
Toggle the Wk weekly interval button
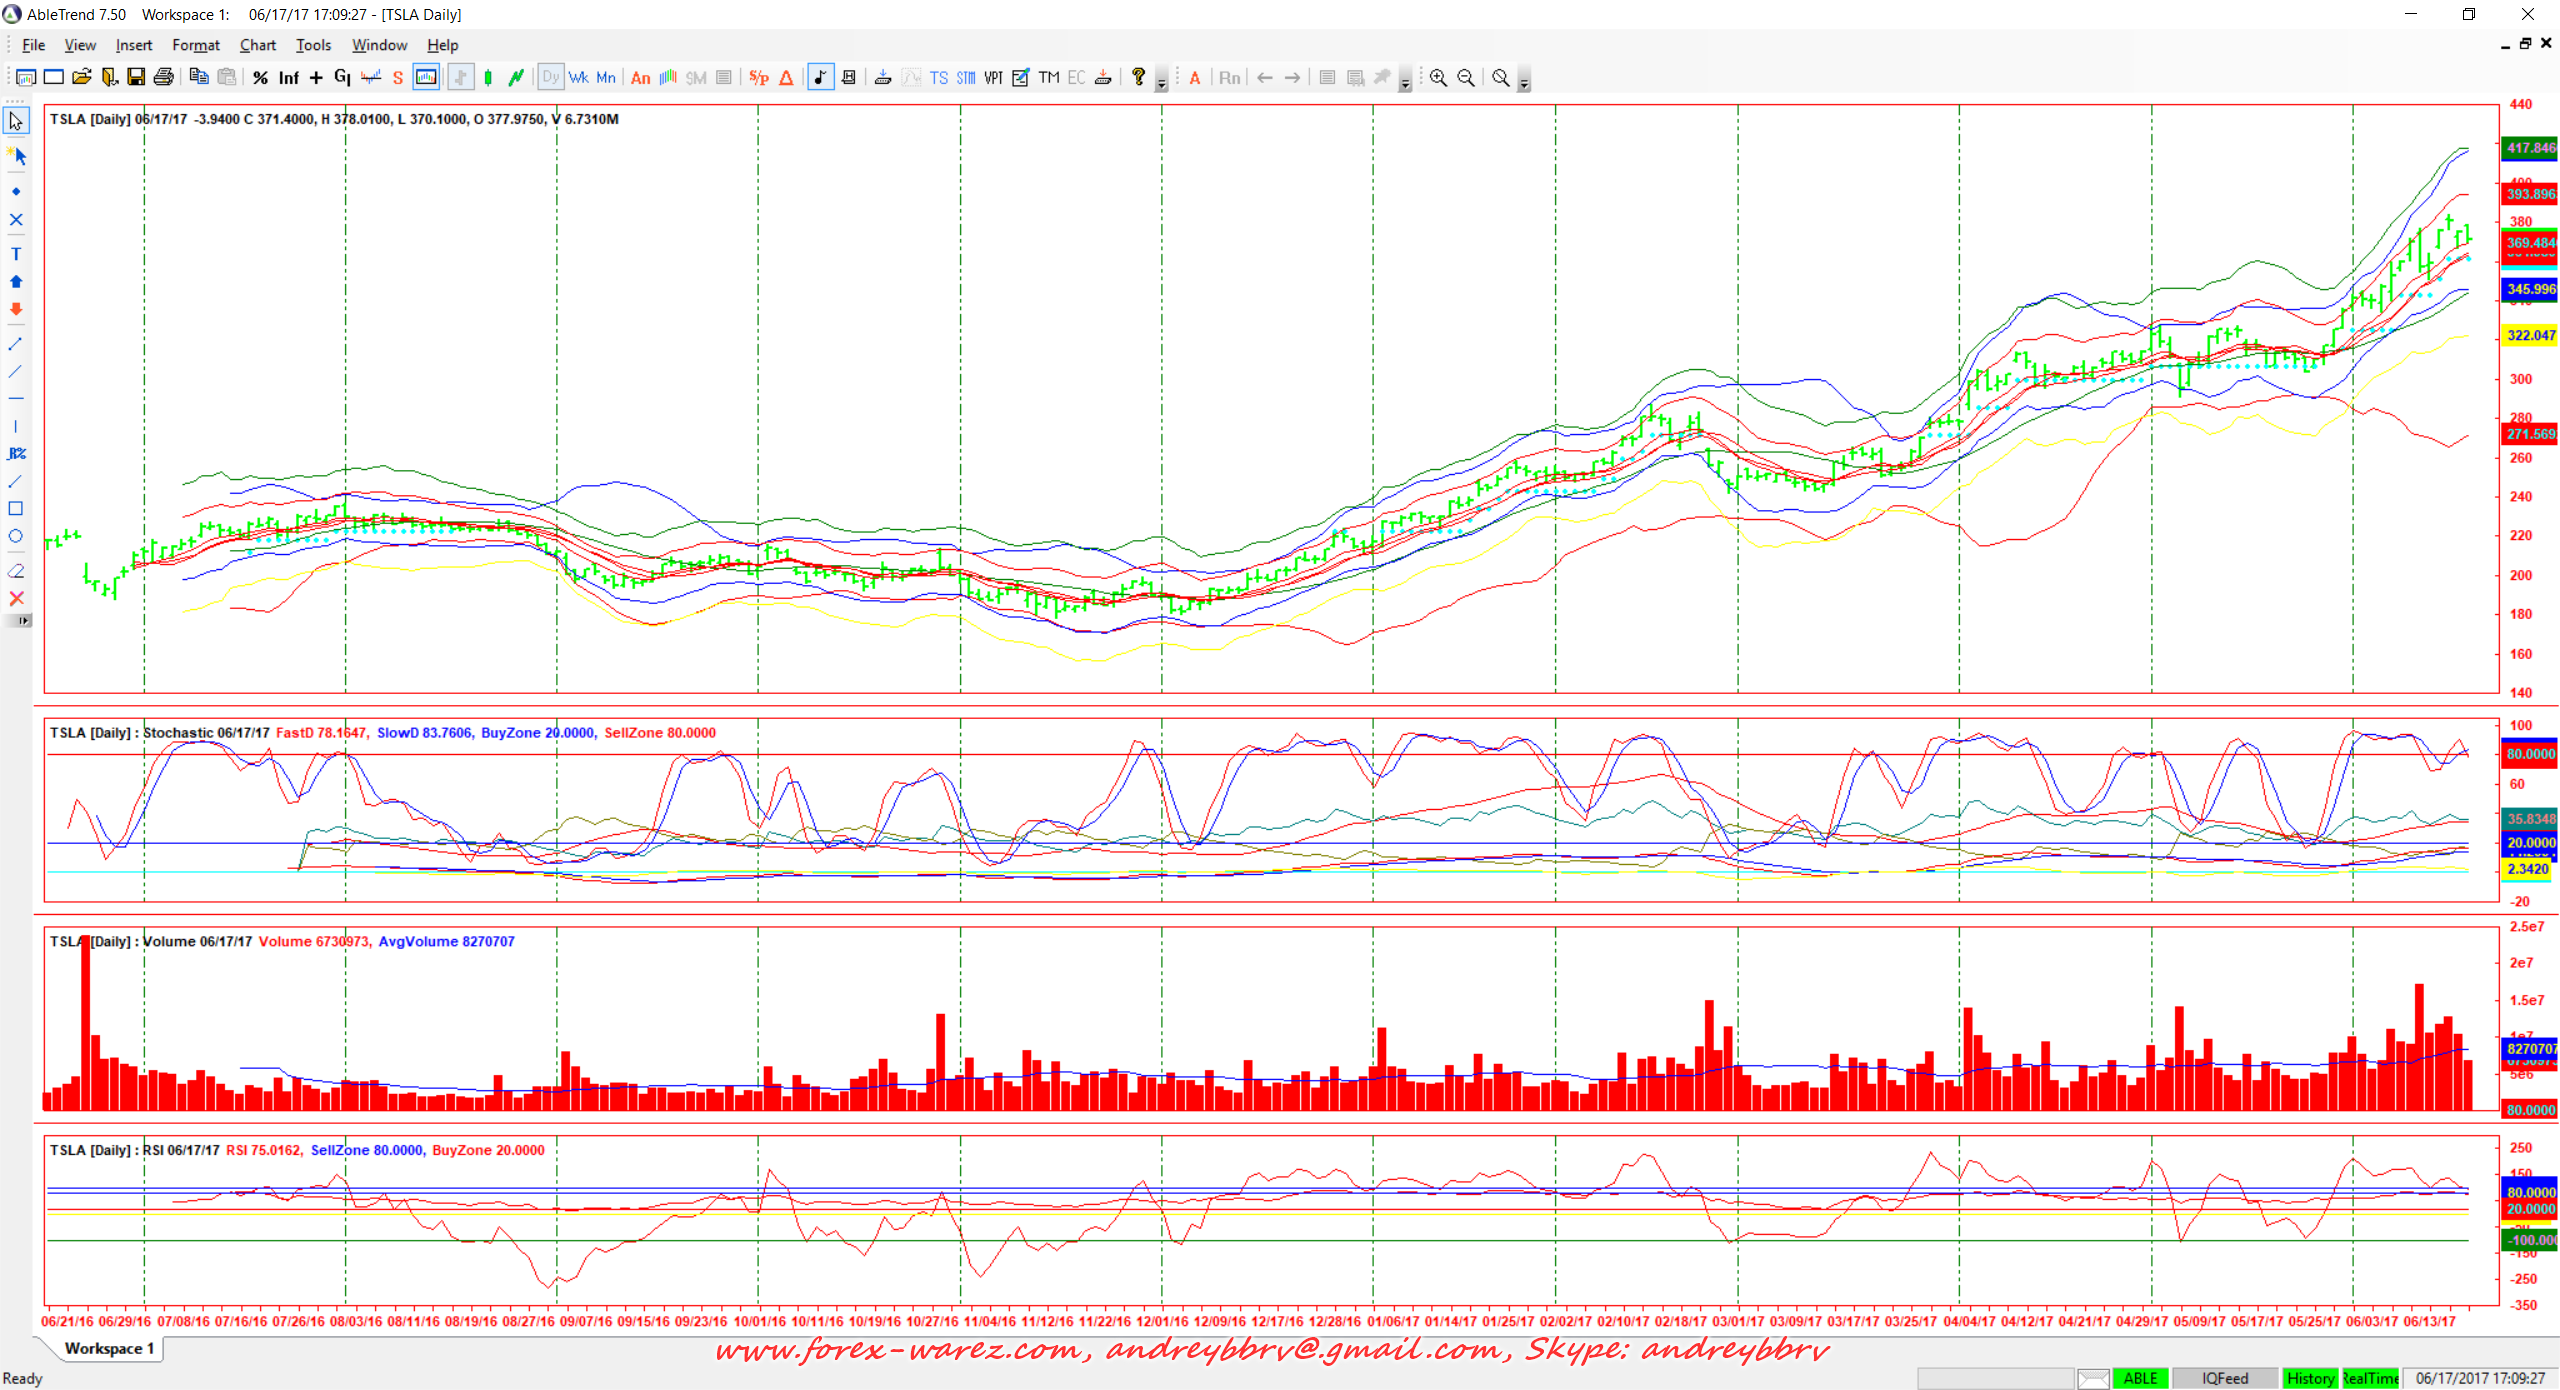578,77
